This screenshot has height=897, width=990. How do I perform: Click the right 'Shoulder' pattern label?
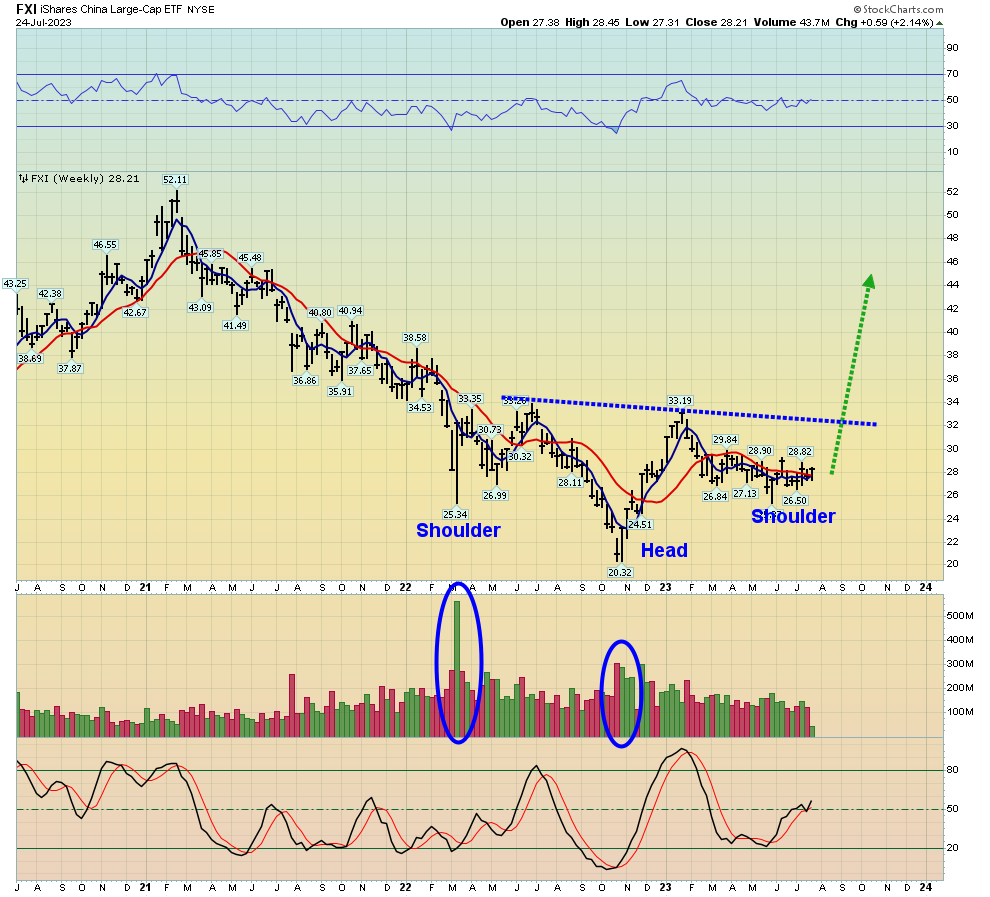tap(793, 516)
